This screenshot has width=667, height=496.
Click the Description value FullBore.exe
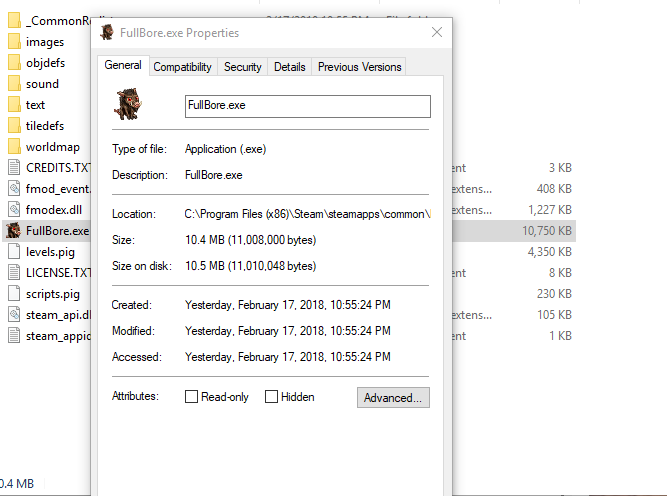pyautogui.click(x=214, y=175)
